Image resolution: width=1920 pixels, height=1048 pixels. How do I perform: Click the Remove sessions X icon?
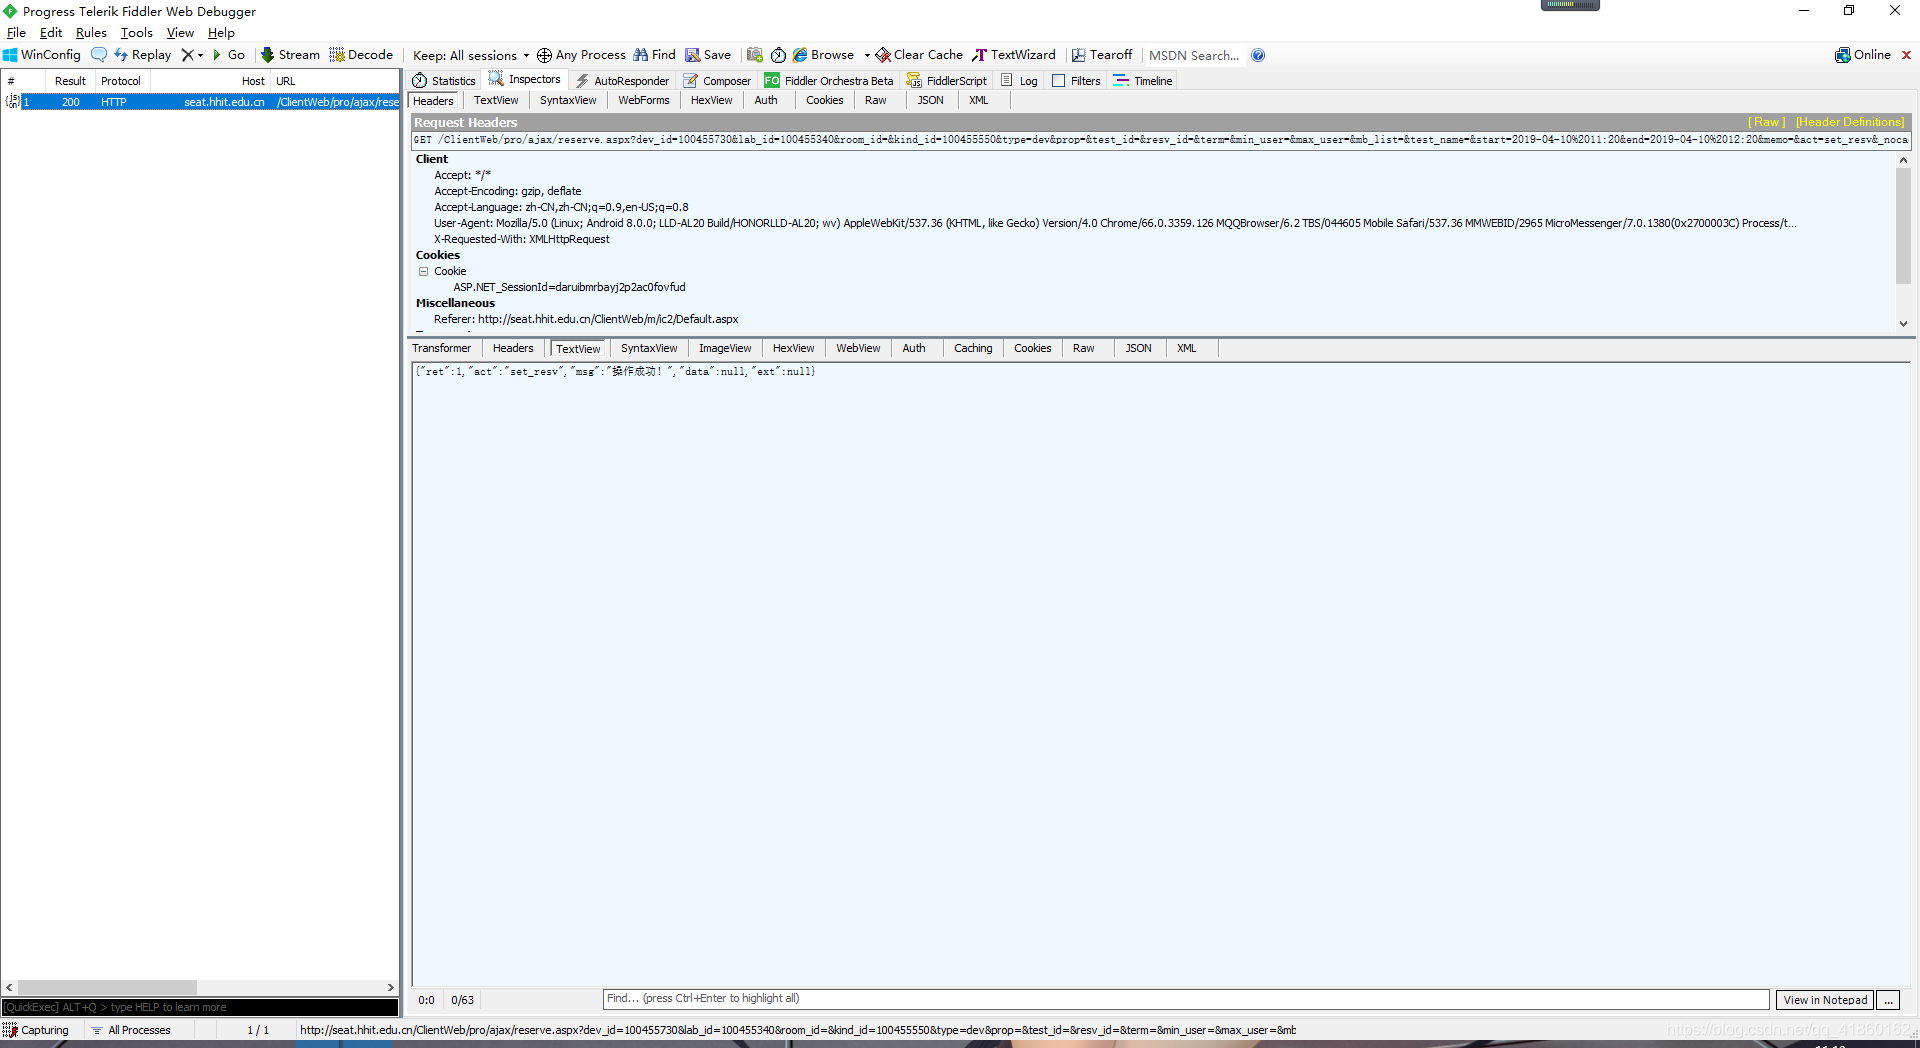[x=187, y=55]
